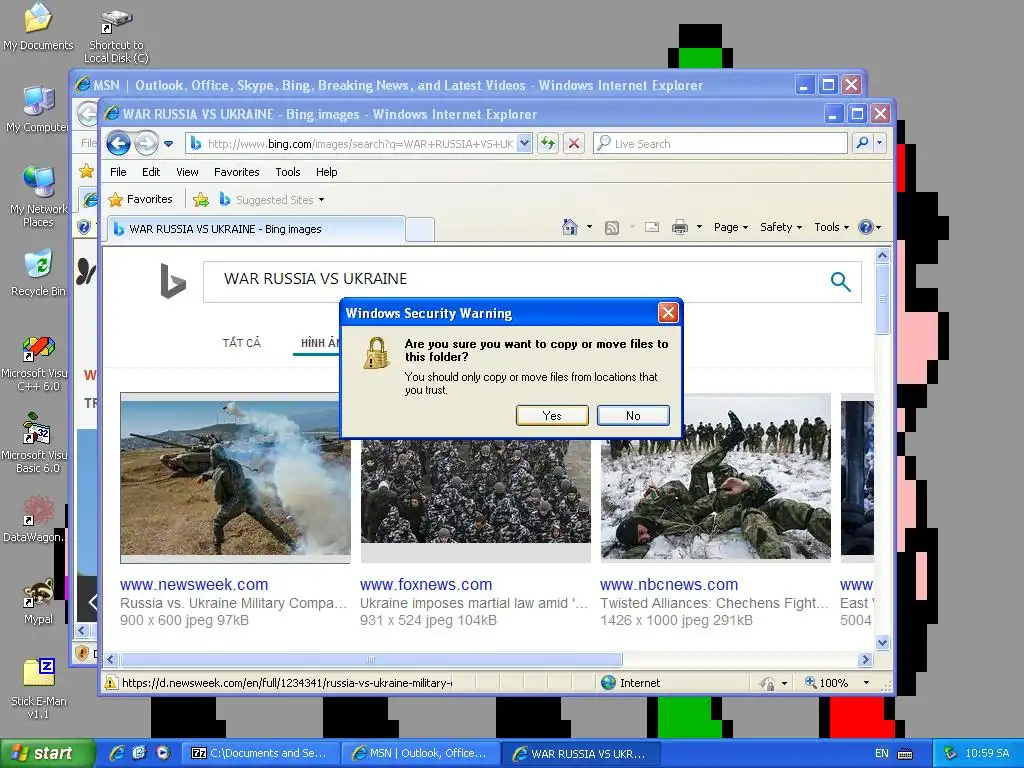Click the Print icon
Image resolution: width=1024 pixels, height=768 pixels.
click(680, 227)
